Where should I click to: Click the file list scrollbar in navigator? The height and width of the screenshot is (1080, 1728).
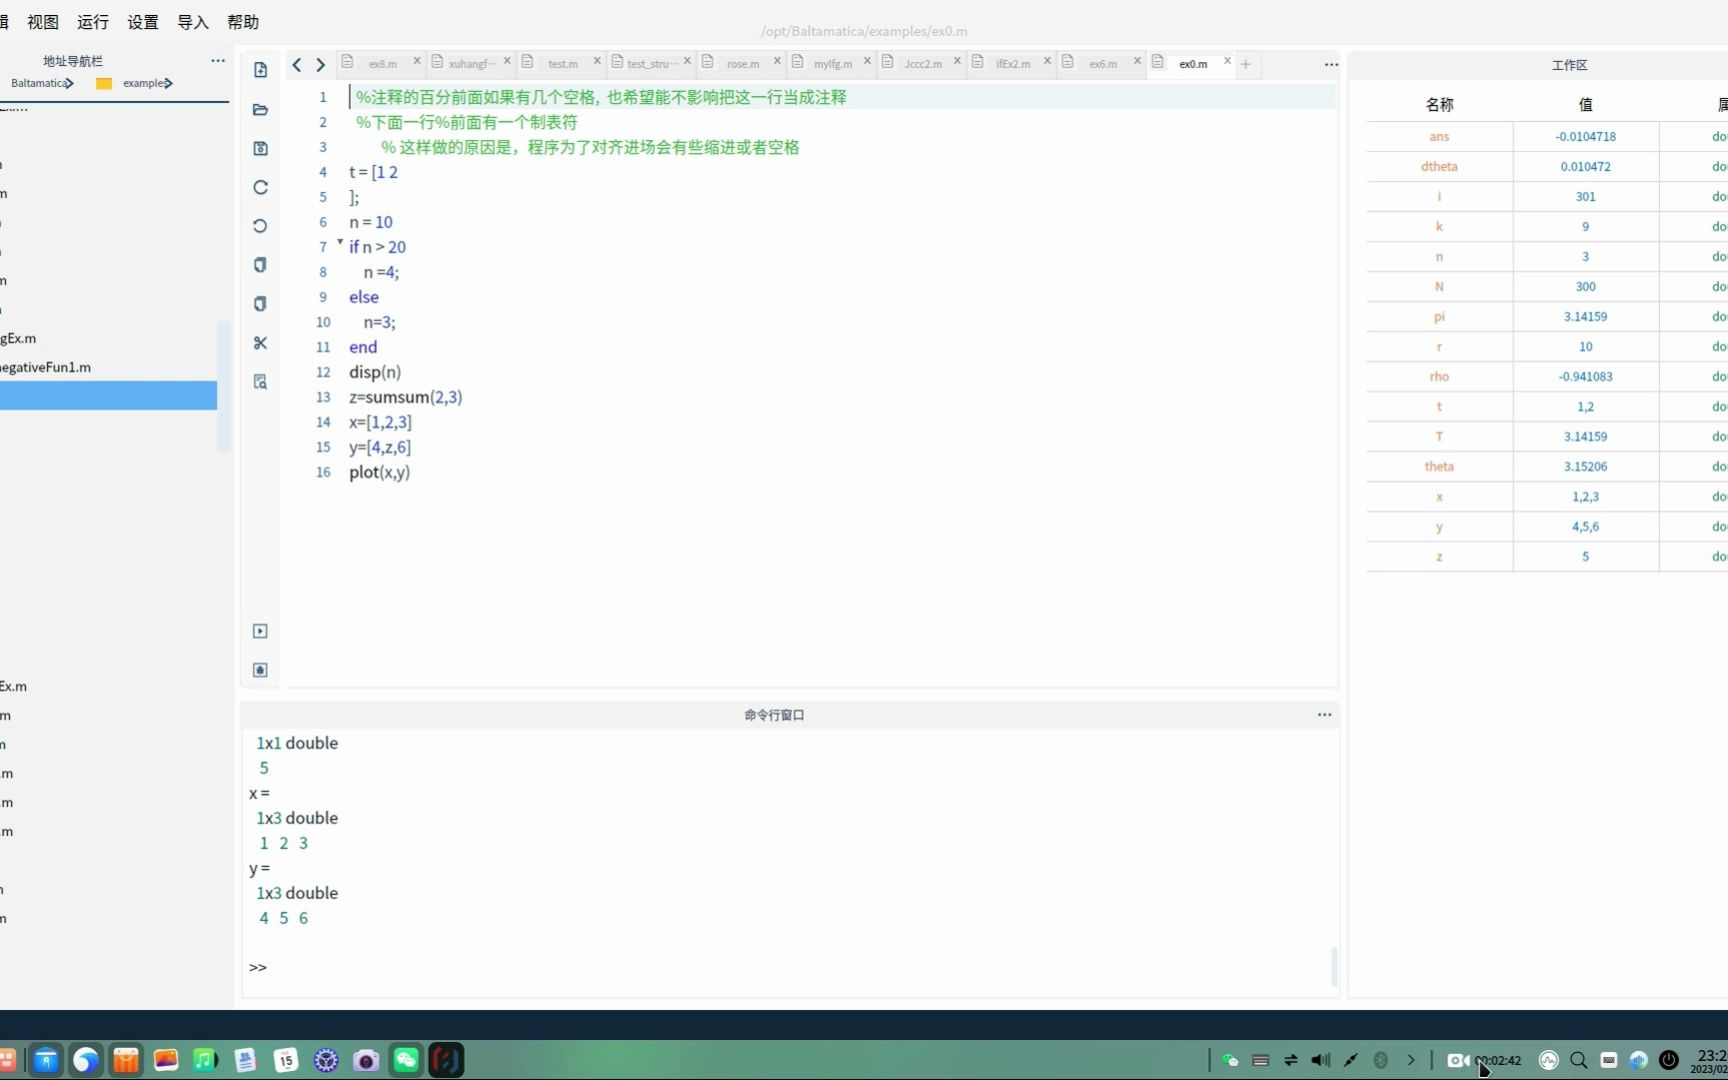coord(224,387)
